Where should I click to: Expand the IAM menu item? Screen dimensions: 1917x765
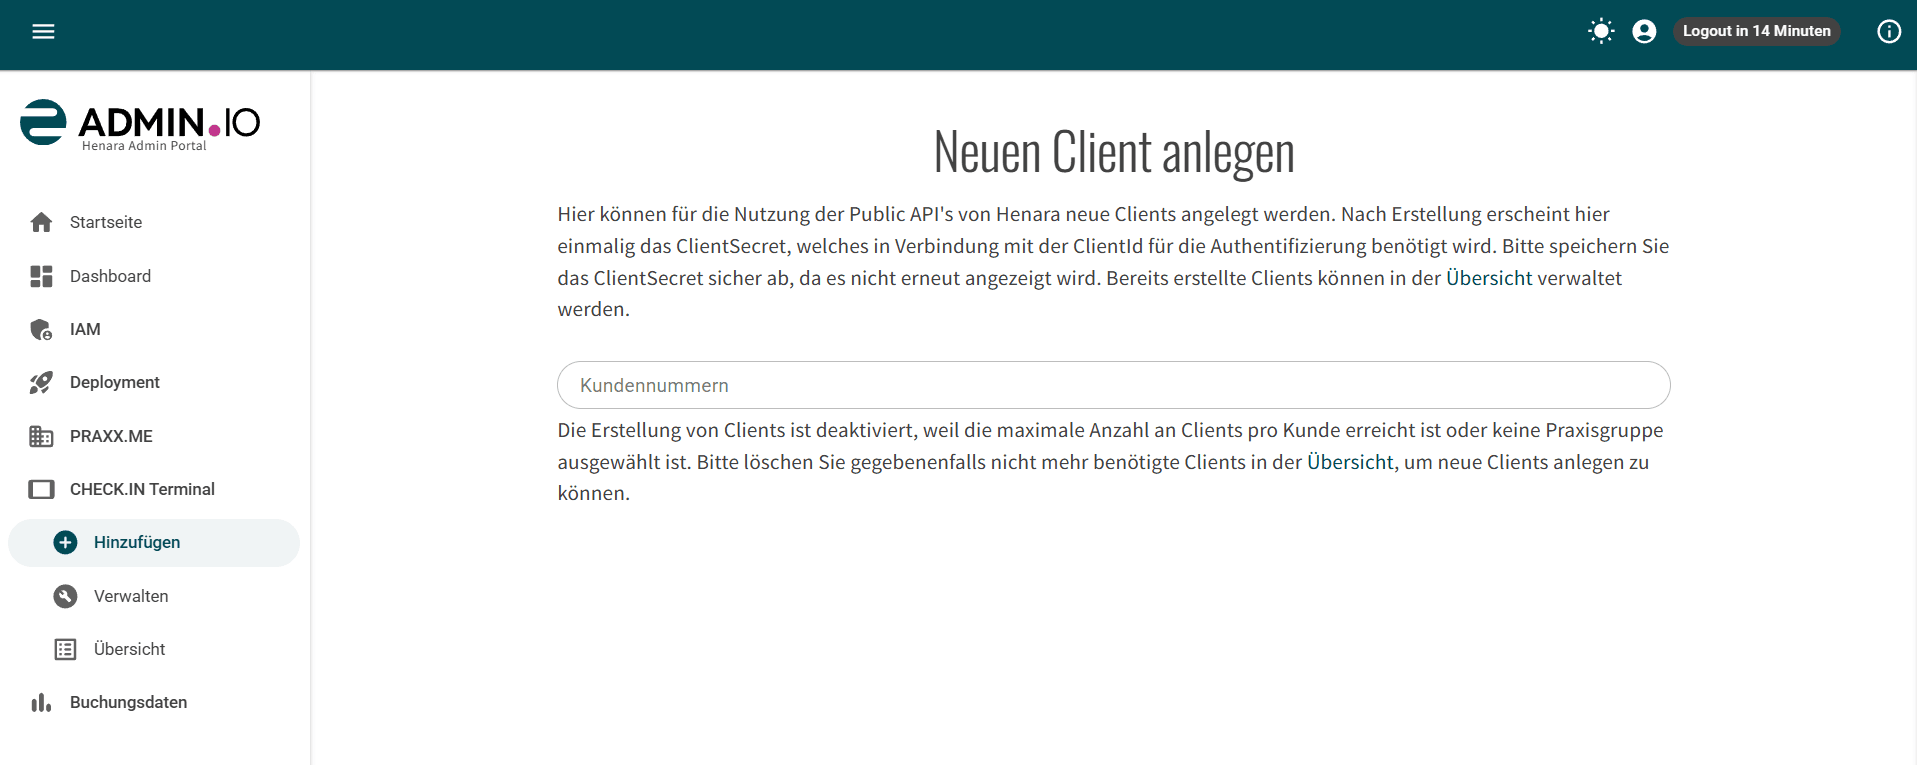(154, 329)
